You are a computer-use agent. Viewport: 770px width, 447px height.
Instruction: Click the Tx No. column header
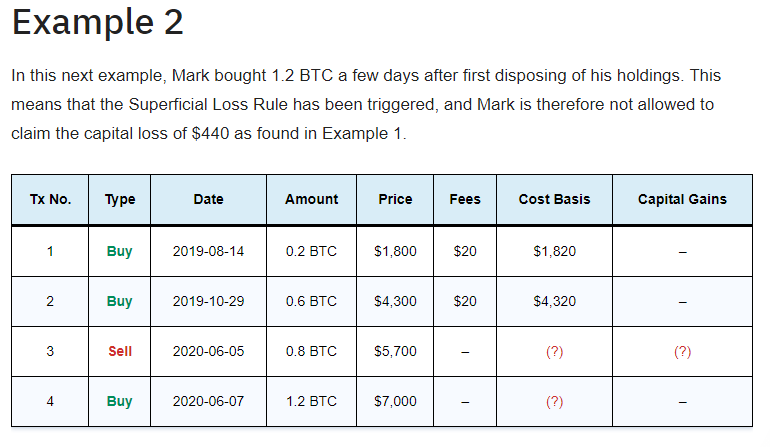click(x=50, y=199)
